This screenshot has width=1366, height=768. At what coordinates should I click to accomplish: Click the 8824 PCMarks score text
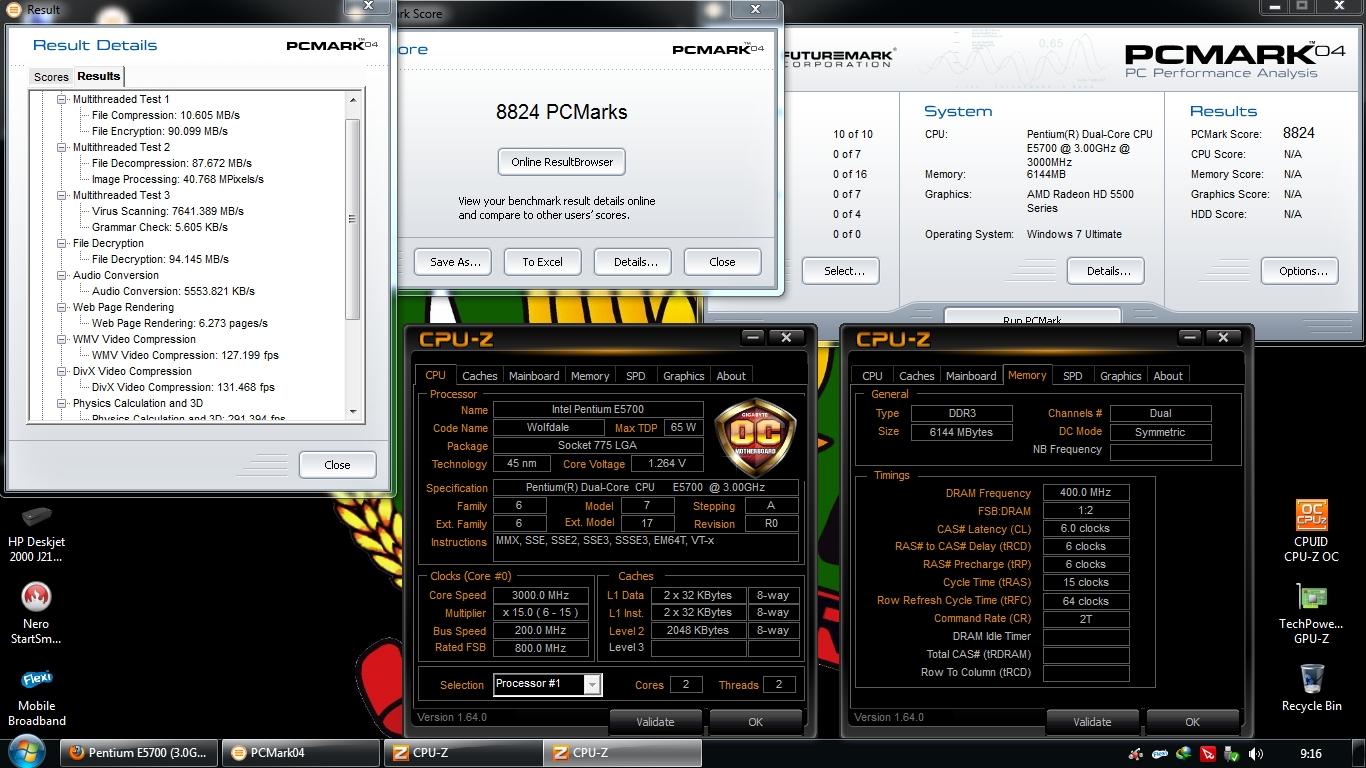(x=562, y=112)
